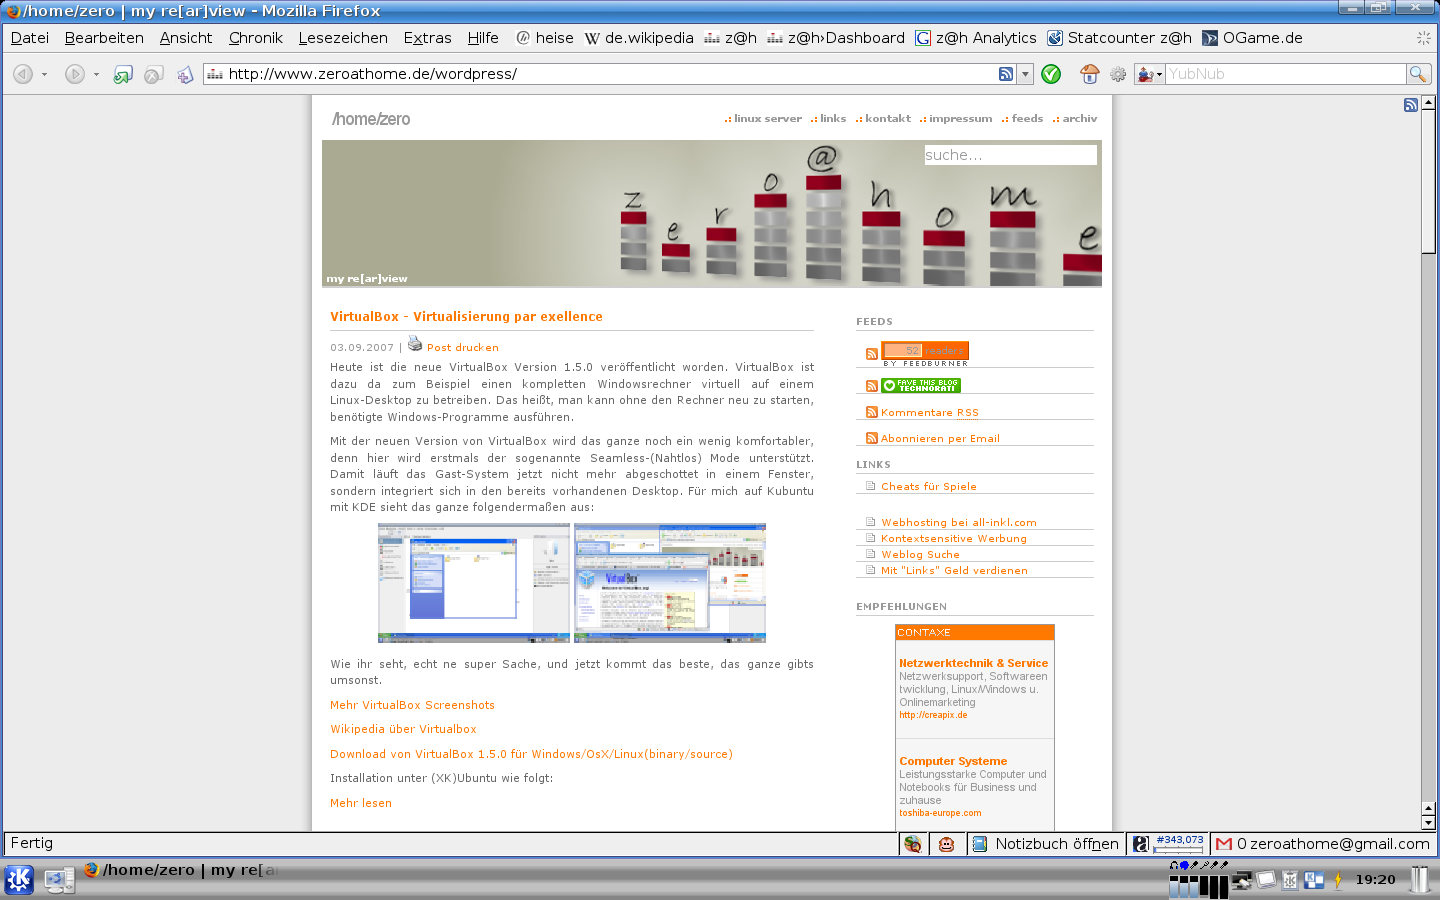Click the printer icon next to Post drucken
Screen dimensions: 1440x900
tap(415, 344)
